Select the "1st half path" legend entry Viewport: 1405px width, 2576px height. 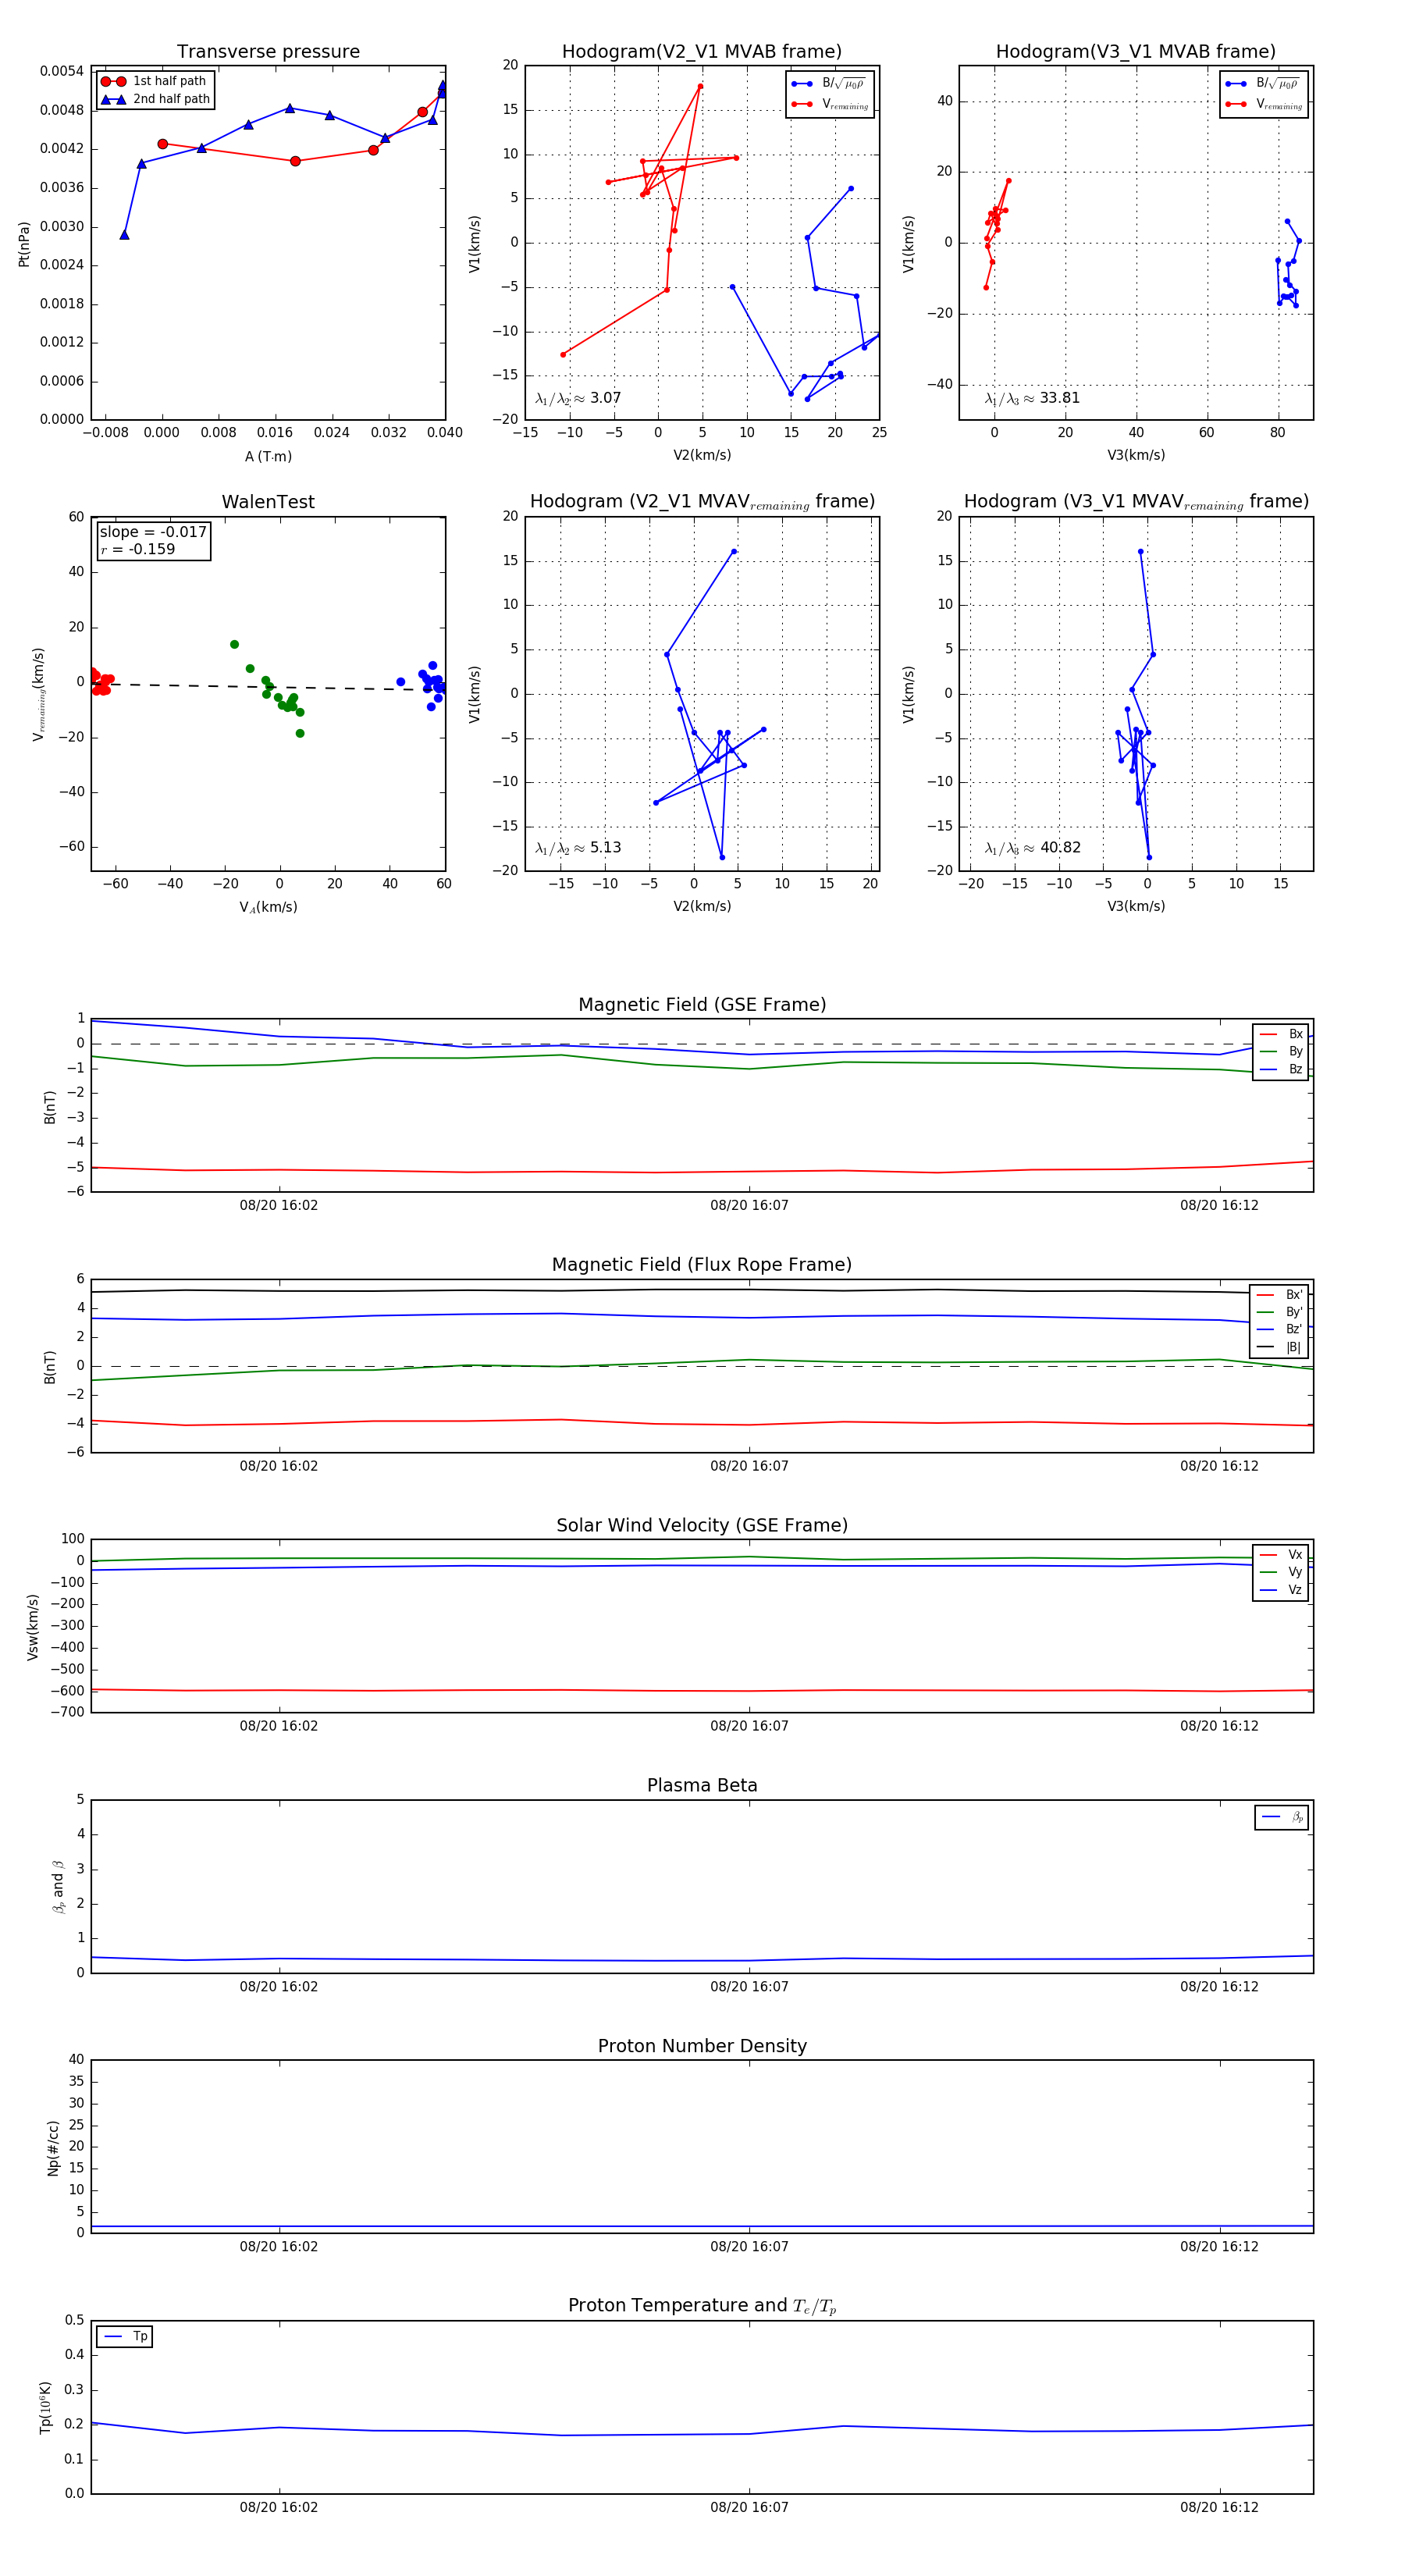click(154, 81)
